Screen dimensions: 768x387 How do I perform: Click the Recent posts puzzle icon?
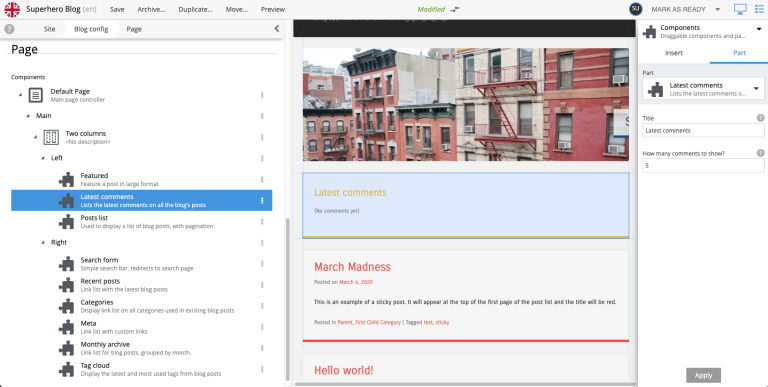tap(66, 285)
